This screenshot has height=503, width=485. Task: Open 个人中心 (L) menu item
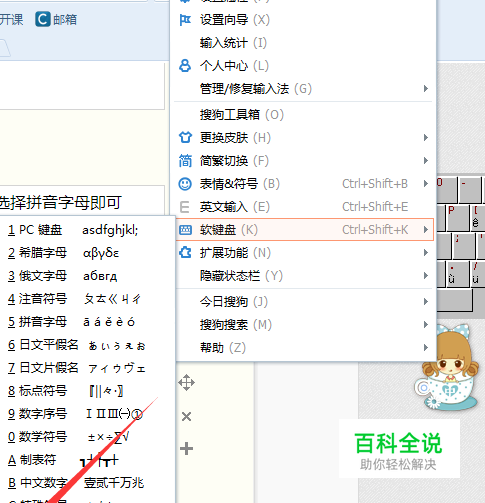click(303, 66)
